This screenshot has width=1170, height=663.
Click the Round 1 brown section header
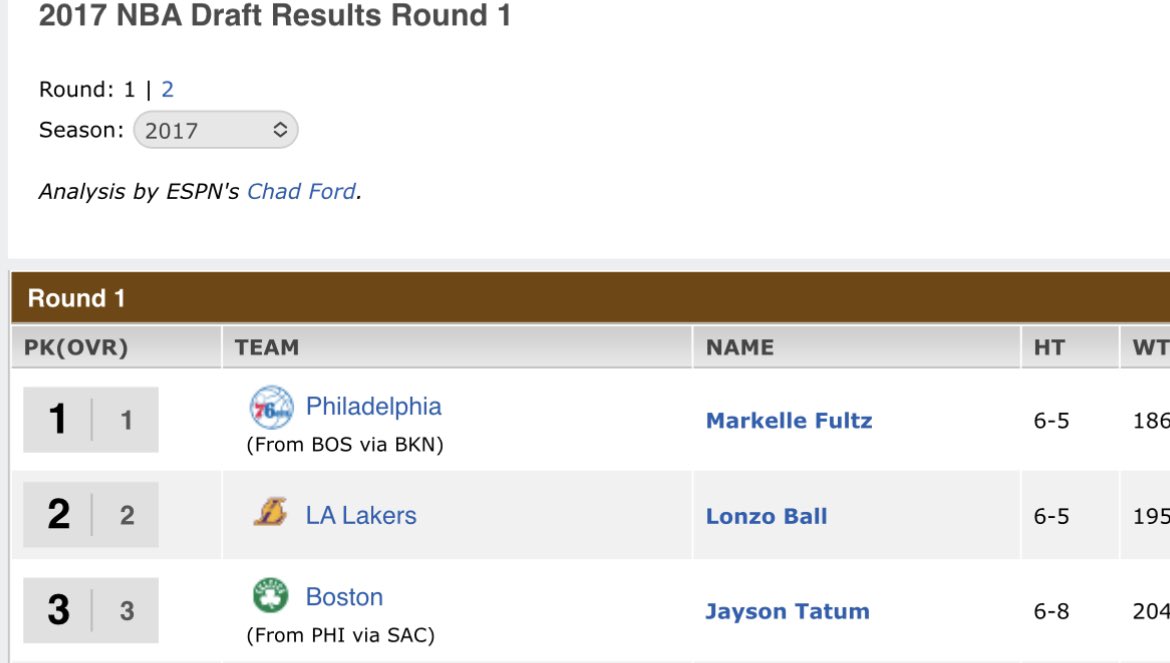tap(590, 298)
